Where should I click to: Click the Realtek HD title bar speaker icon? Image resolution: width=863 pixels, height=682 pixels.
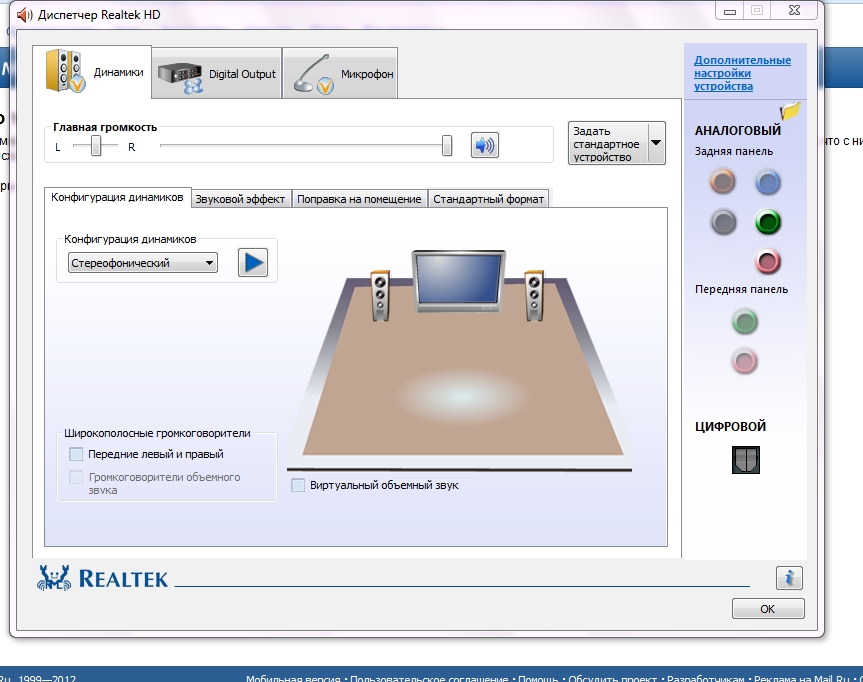click(25, 15)
